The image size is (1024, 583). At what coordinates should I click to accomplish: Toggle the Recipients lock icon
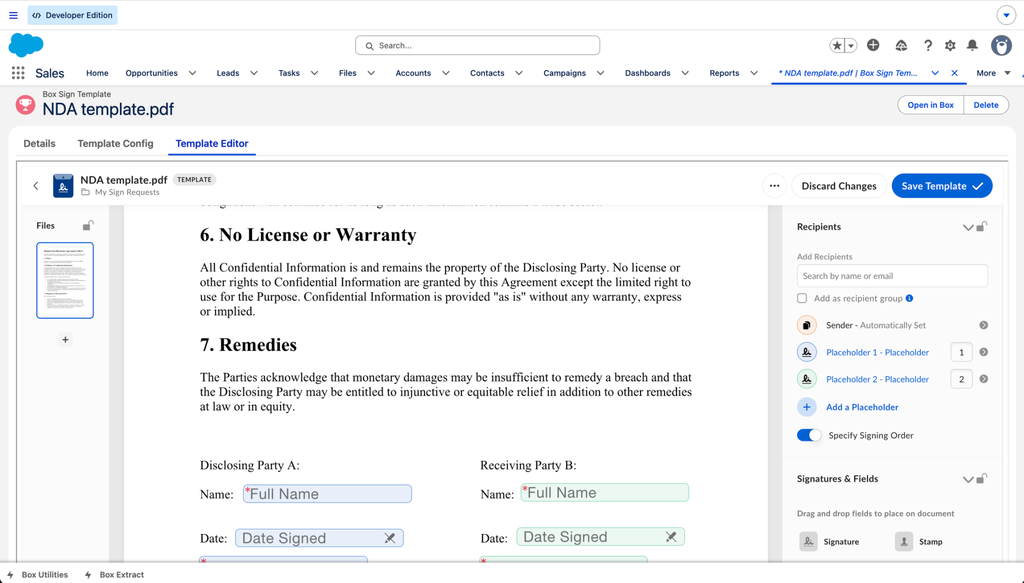coord(982,227)
